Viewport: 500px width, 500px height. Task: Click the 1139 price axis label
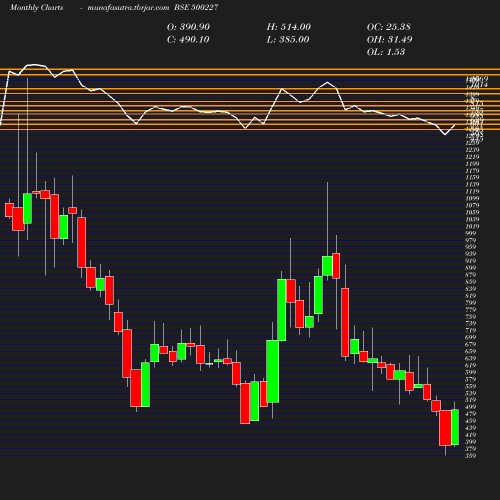point(472,185)
